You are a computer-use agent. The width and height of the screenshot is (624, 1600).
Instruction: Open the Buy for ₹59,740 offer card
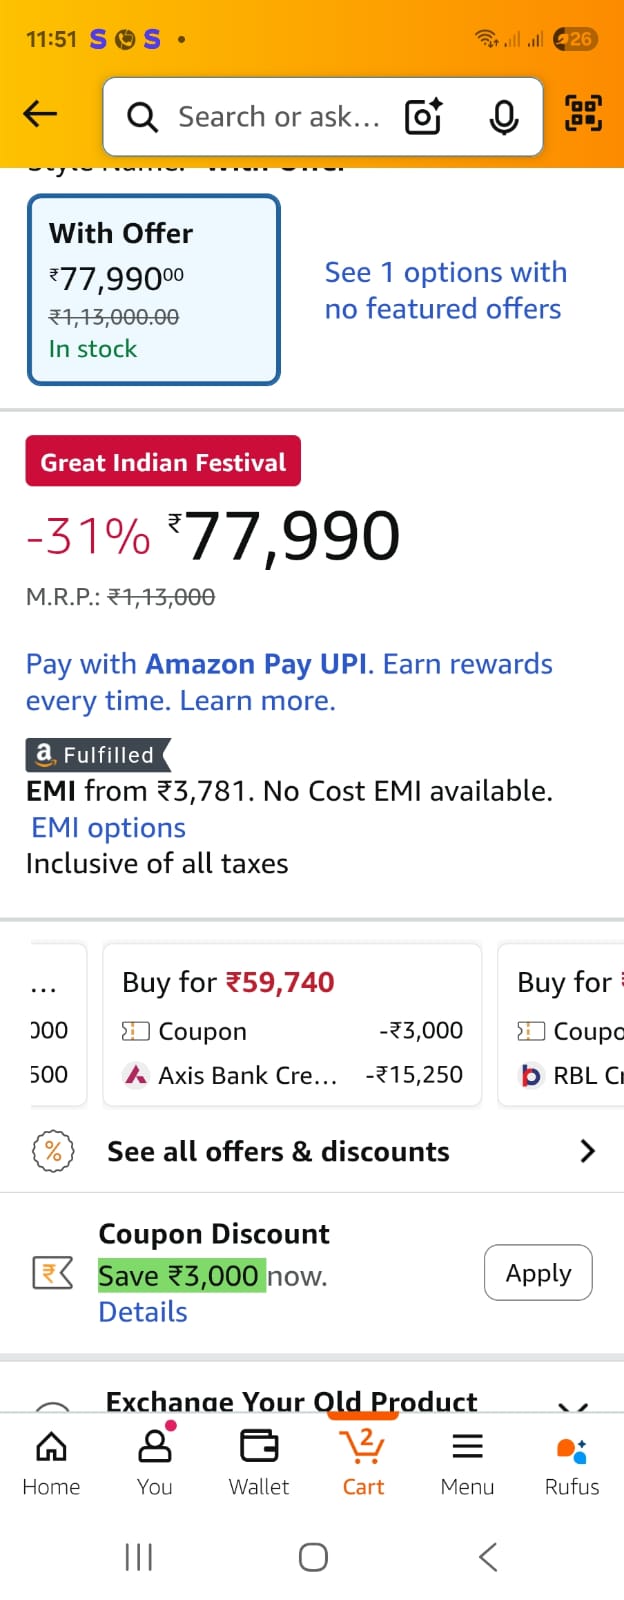click(292, 1025)
